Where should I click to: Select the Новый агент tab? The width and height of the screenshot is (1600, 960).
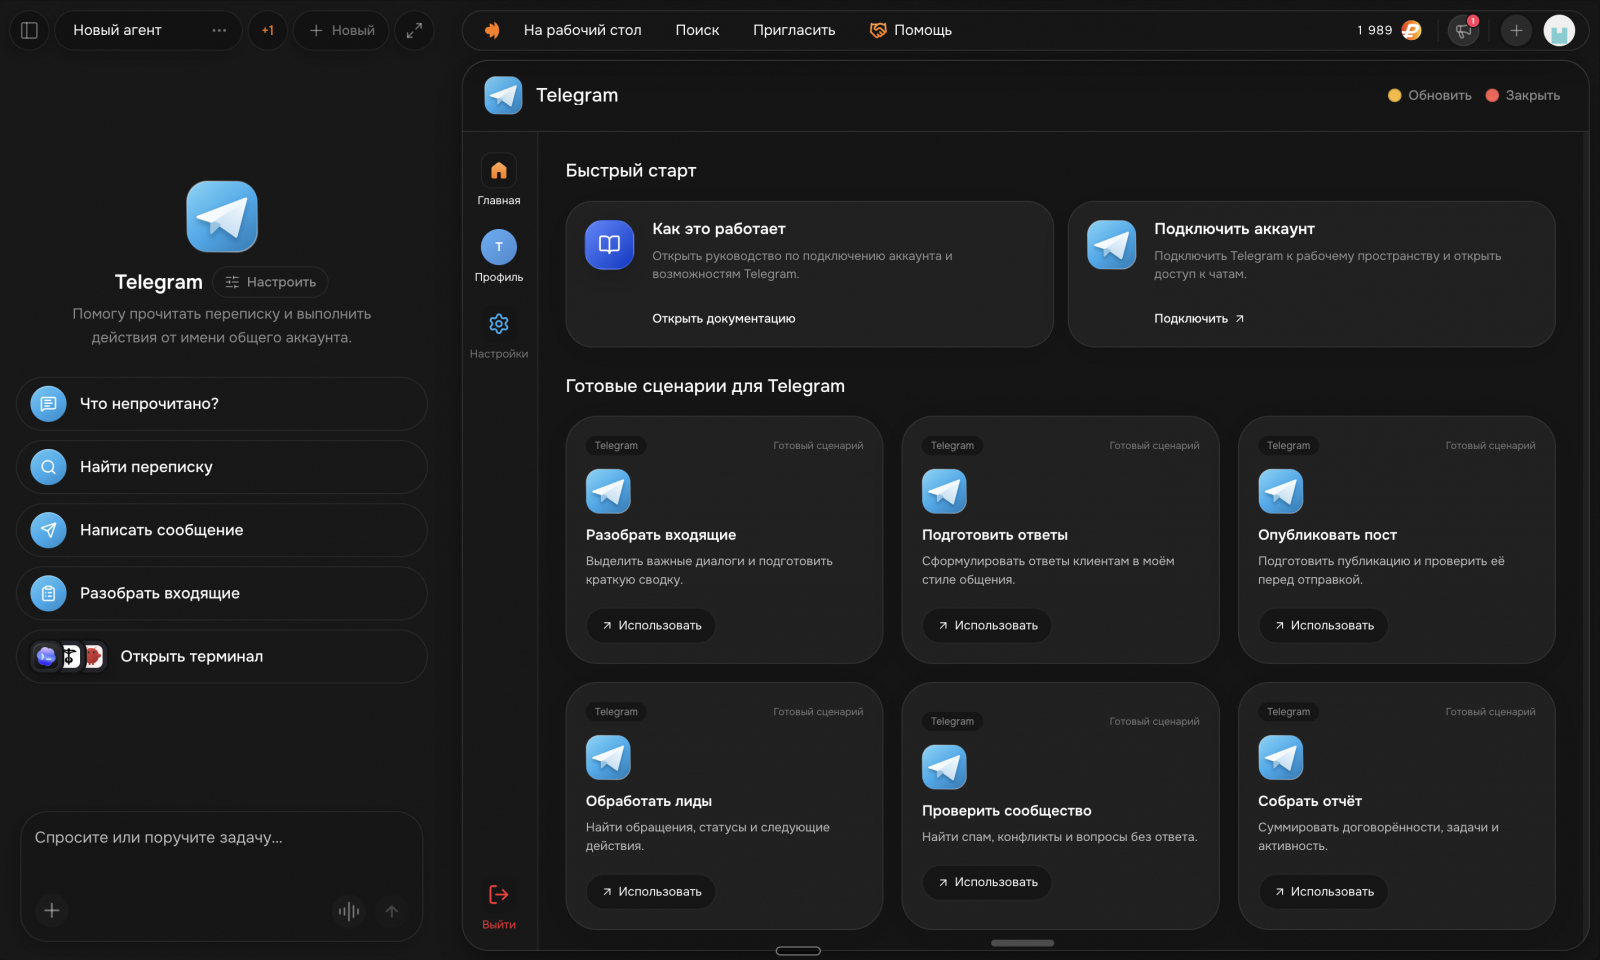[x=148, y=30]
